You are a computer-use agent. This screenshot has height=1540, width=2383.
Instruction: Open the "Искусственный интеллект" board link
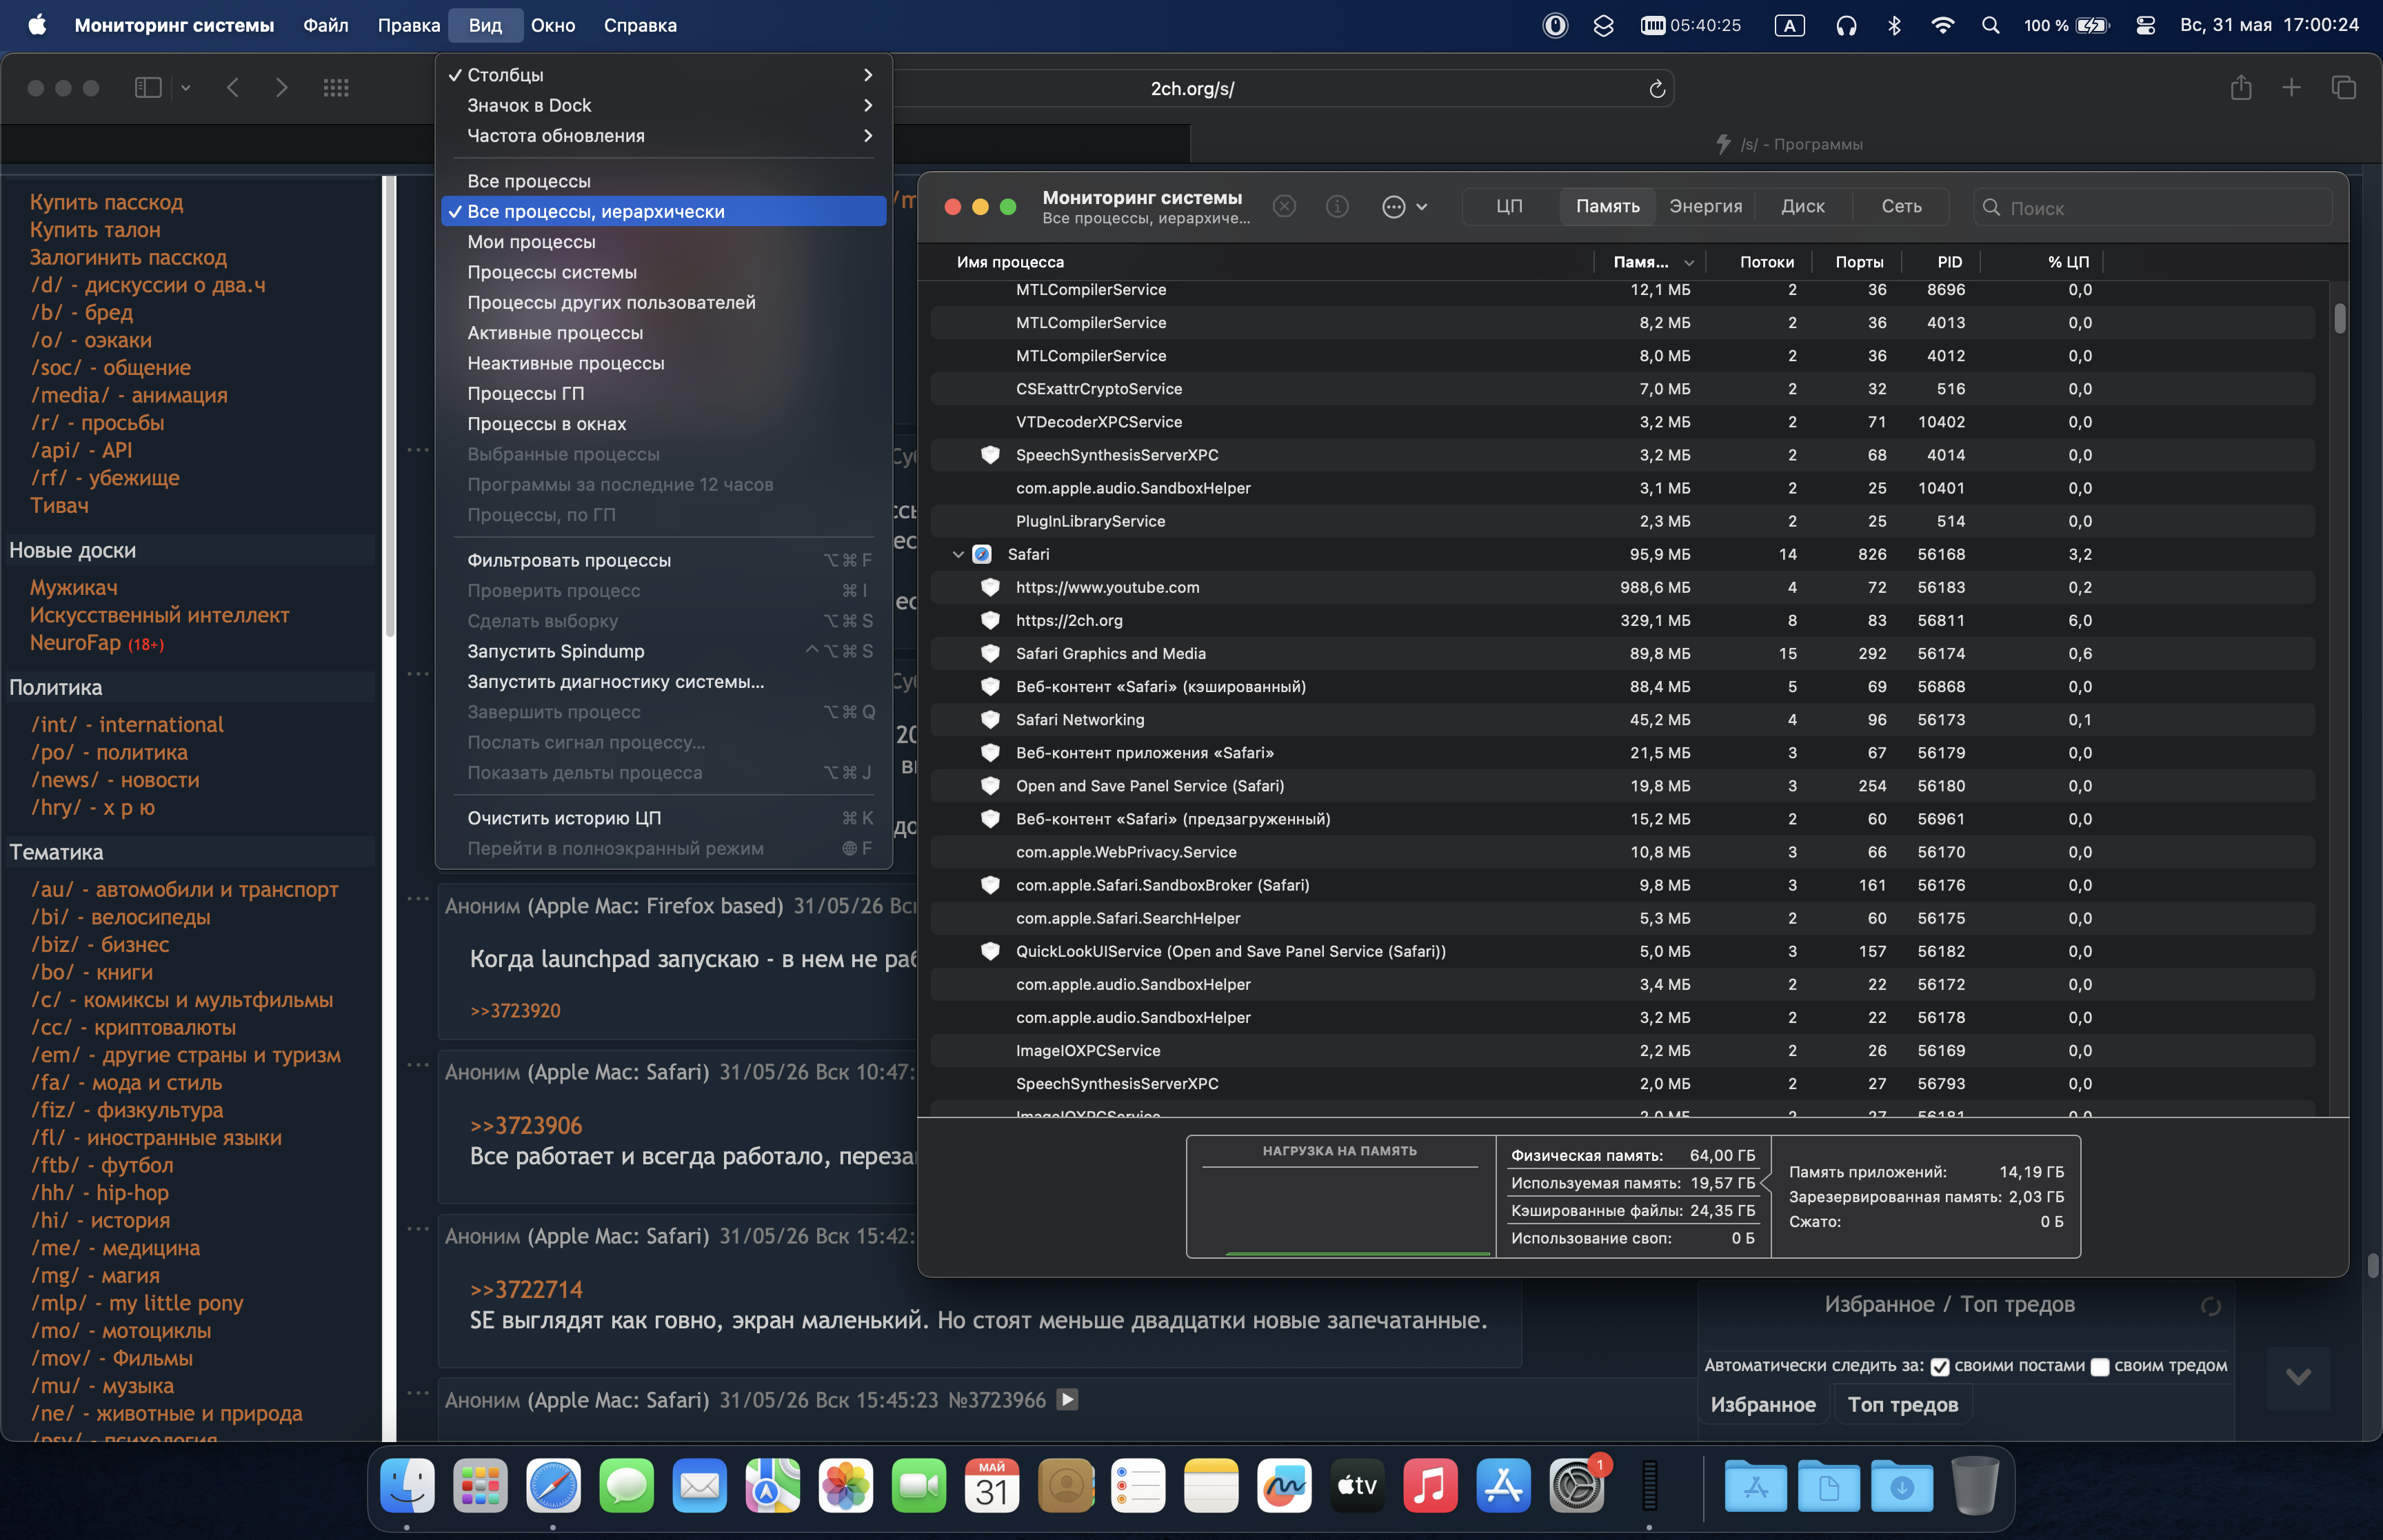point(159,615)
